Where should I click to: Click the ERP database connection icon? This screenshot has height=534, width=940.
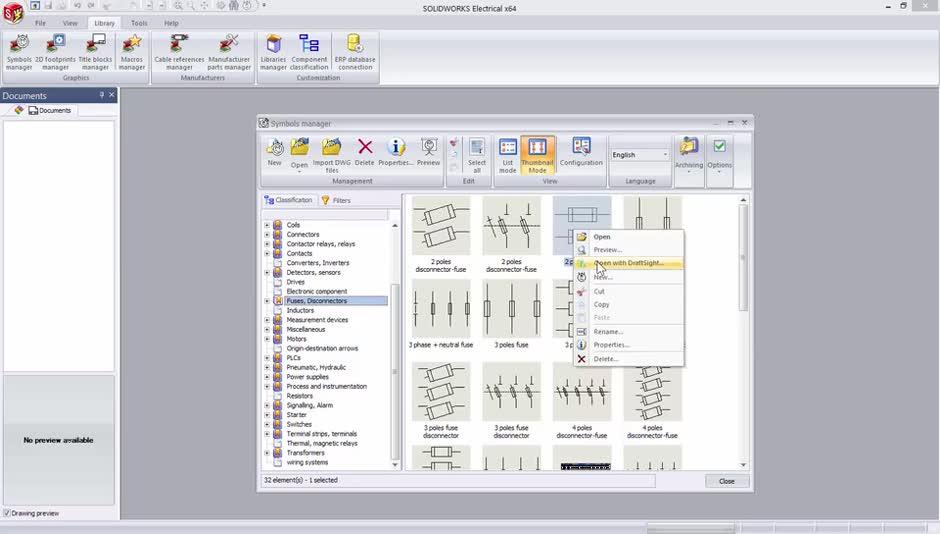355,45
